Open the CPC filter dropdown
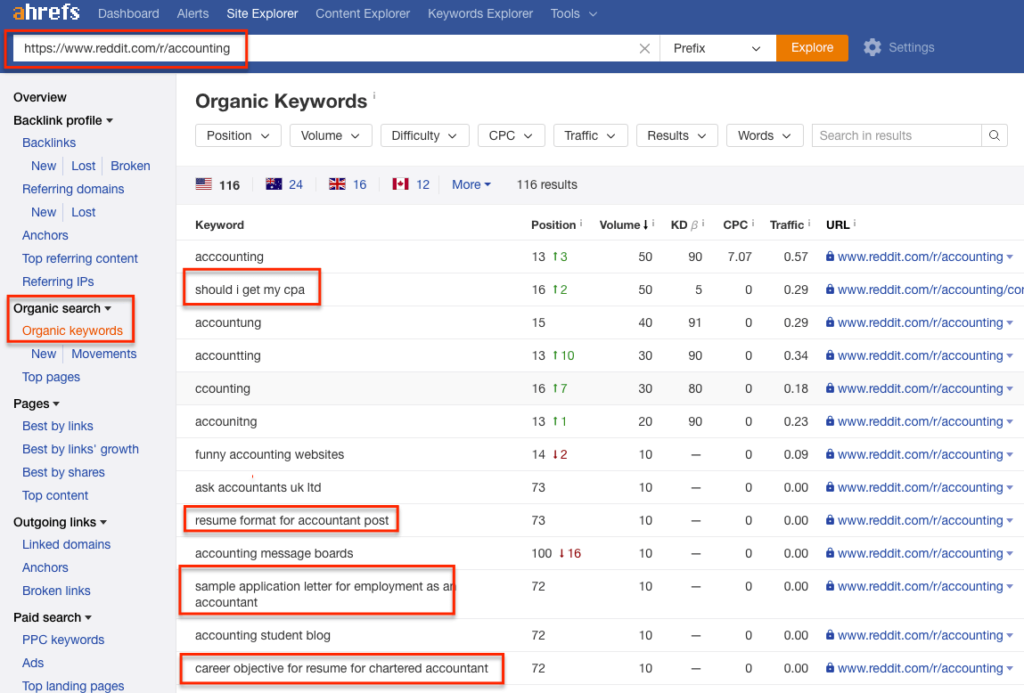The image size is (1024, 693). pyautogui.click(x=511, y=136)
